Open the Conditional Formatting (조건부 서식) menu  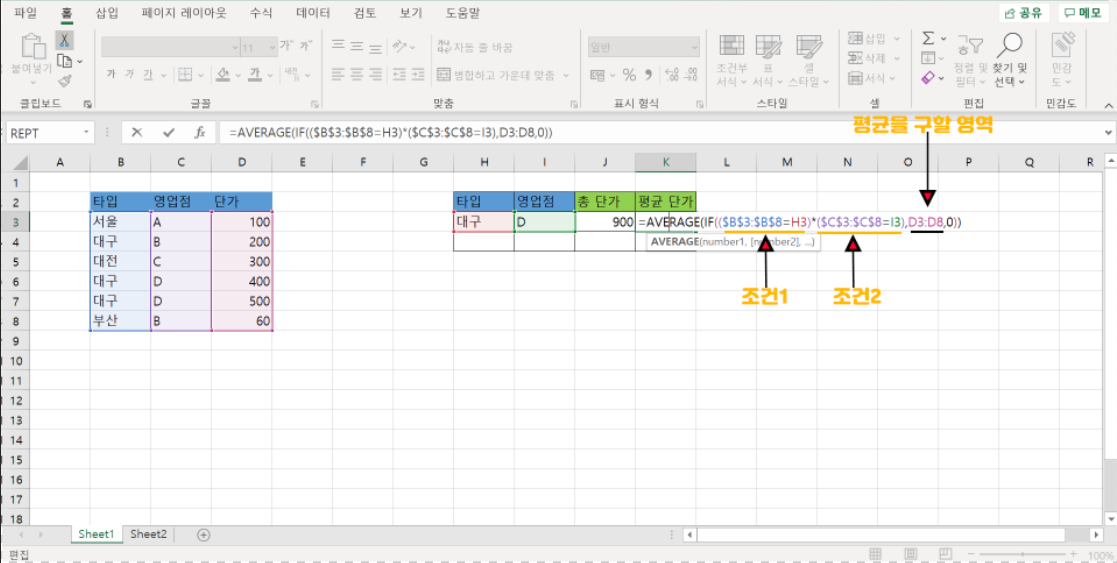tap(732, 60)
